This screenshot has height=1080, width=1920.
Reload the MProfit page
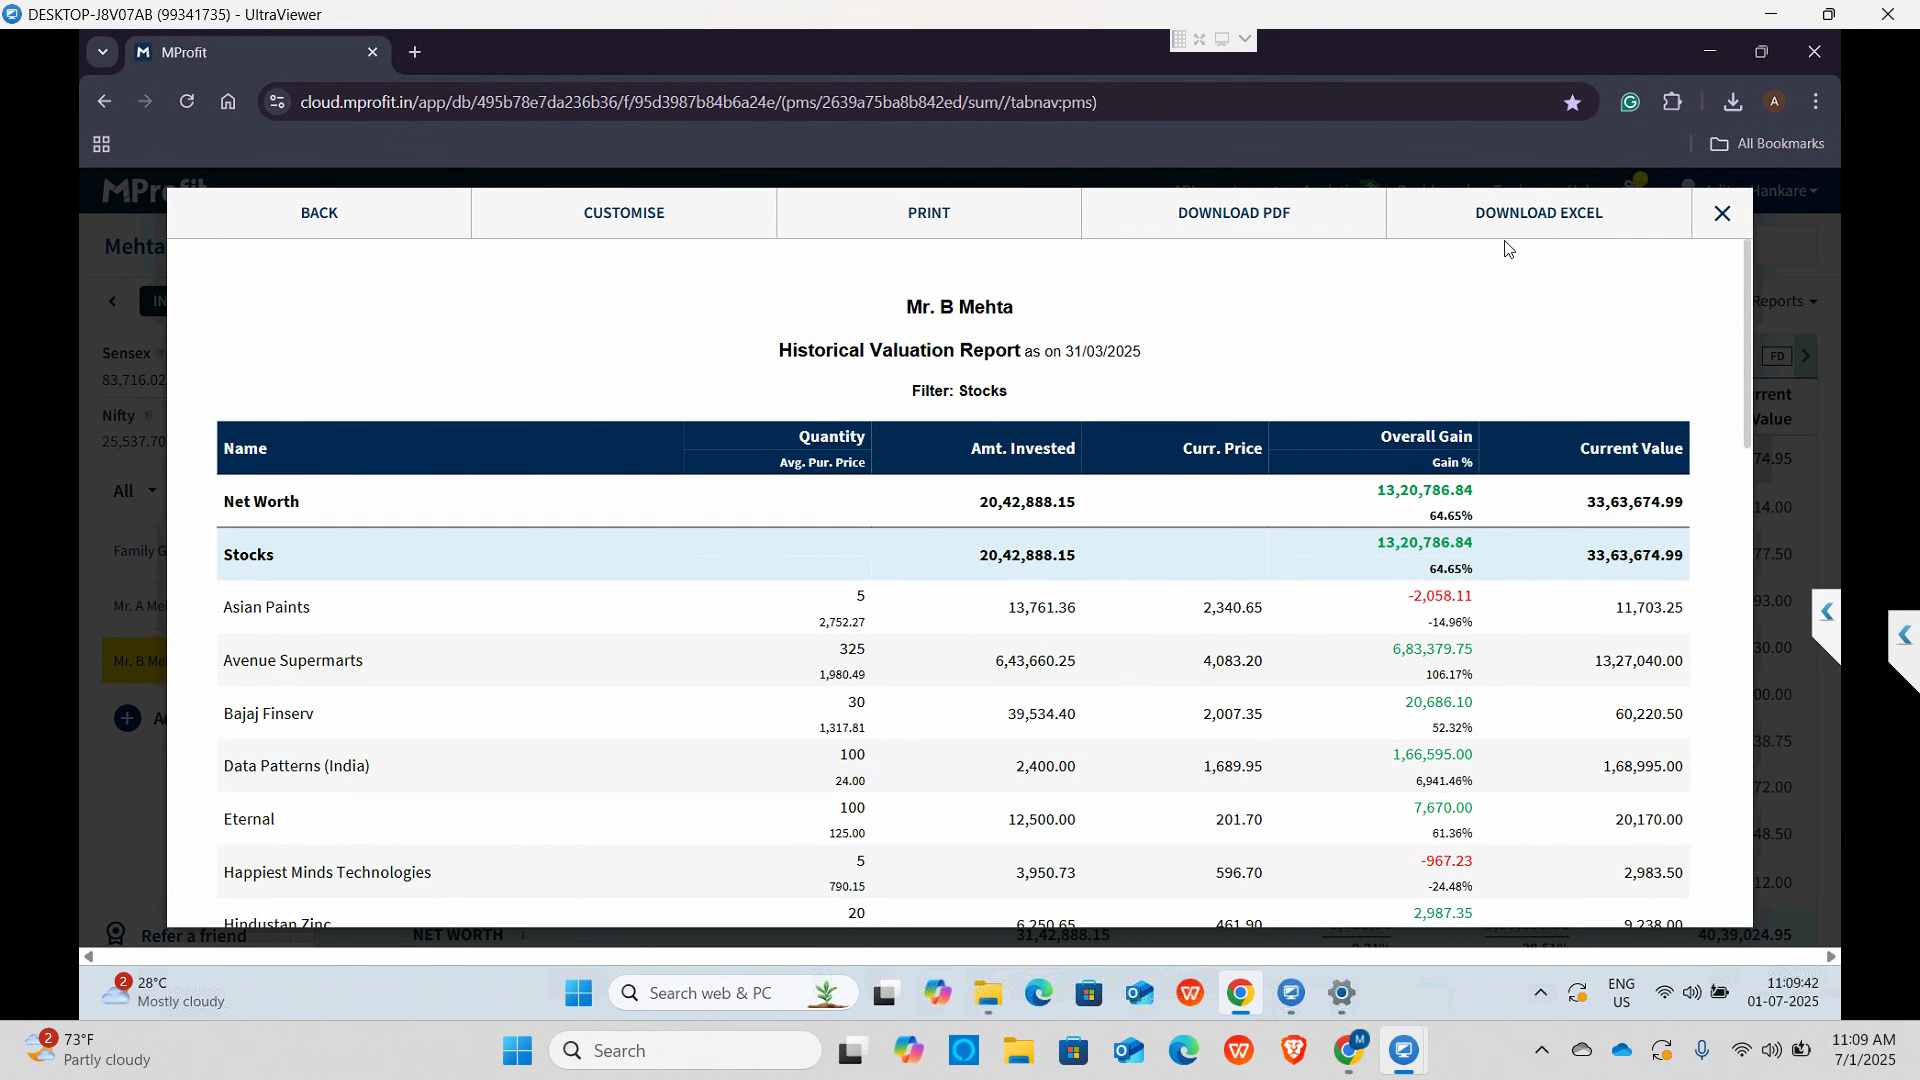click(x=187, y=102)
